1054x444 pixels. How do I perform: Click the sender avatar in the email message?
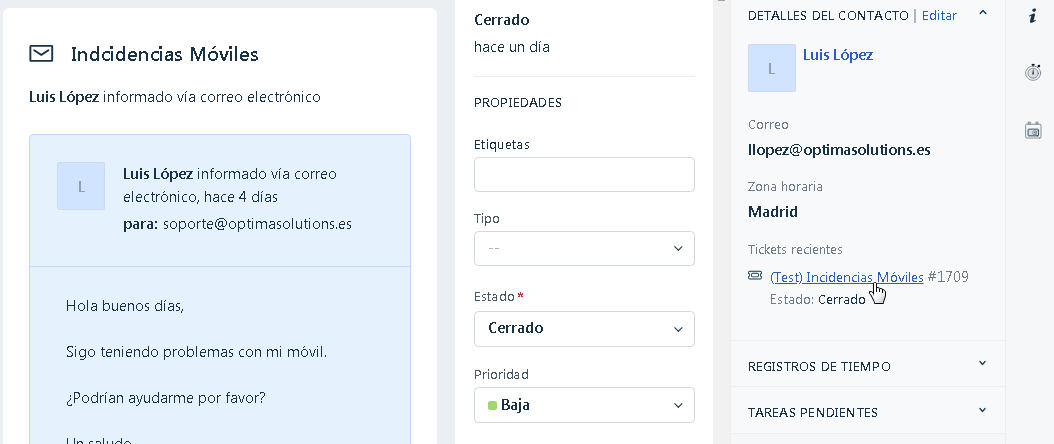coord(81,186)
